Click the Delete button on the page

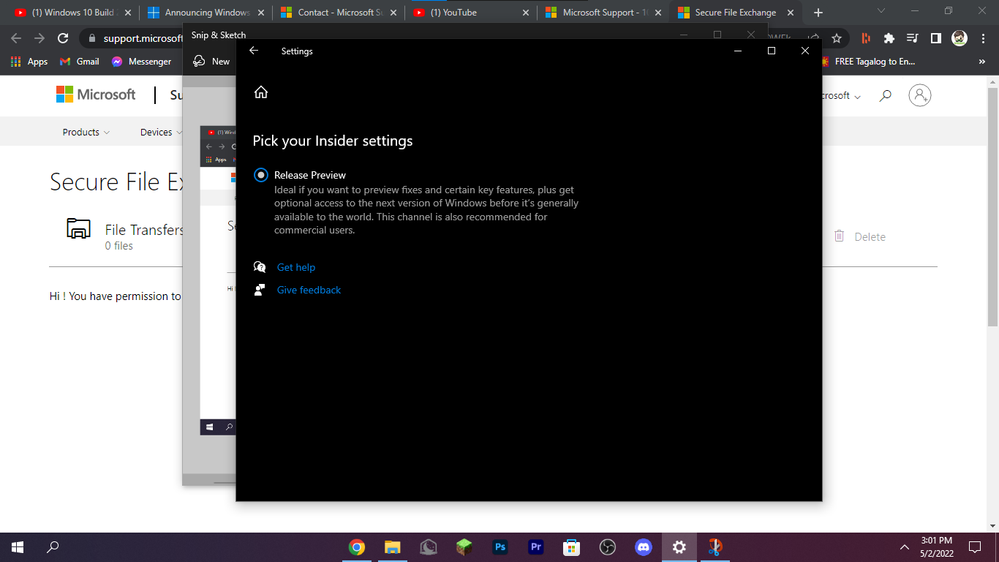coord(860,236)
